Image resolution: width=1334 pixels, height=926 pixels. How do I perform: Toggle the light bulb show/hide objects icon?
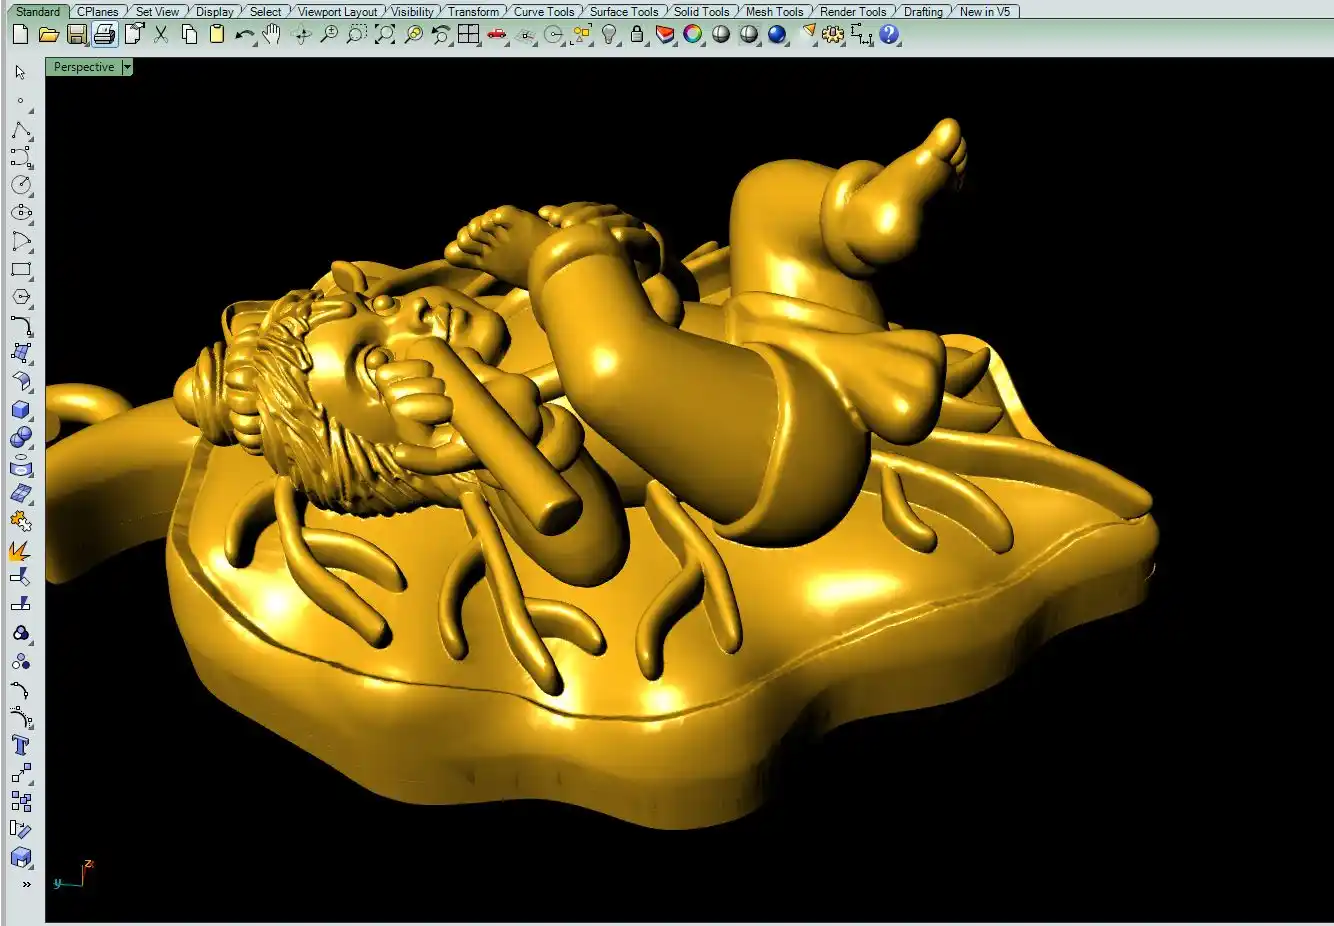point(609,35)
